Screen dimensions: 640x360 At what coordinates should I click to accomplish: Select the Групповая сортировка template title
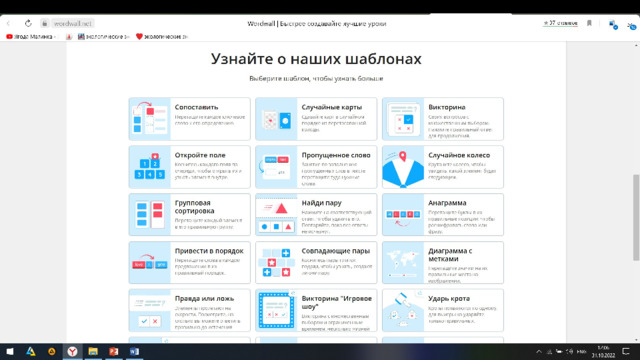coord(194,207)
